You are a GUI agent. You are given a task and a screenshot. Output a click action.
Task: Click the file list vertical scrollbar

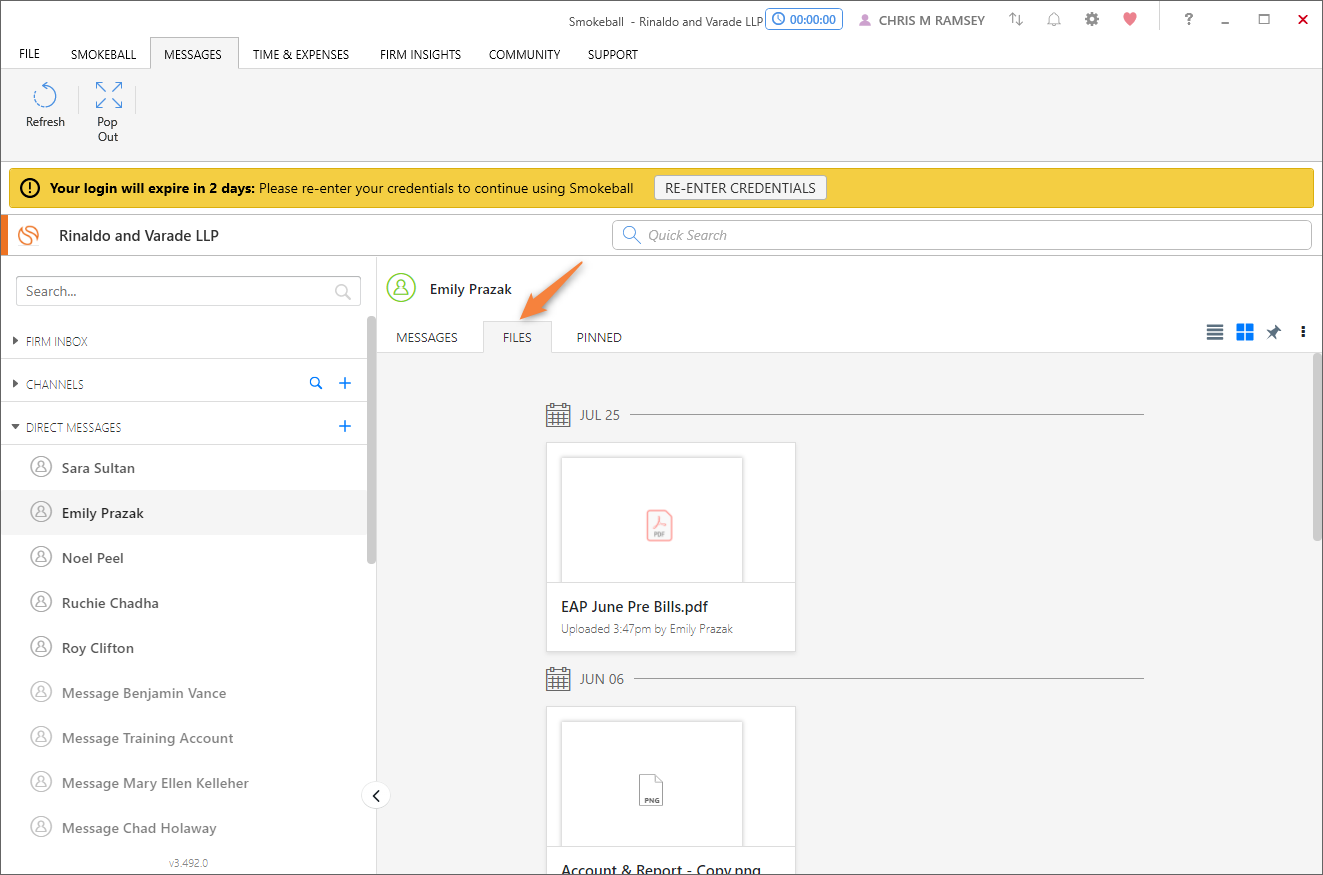tap(1317, 447)
